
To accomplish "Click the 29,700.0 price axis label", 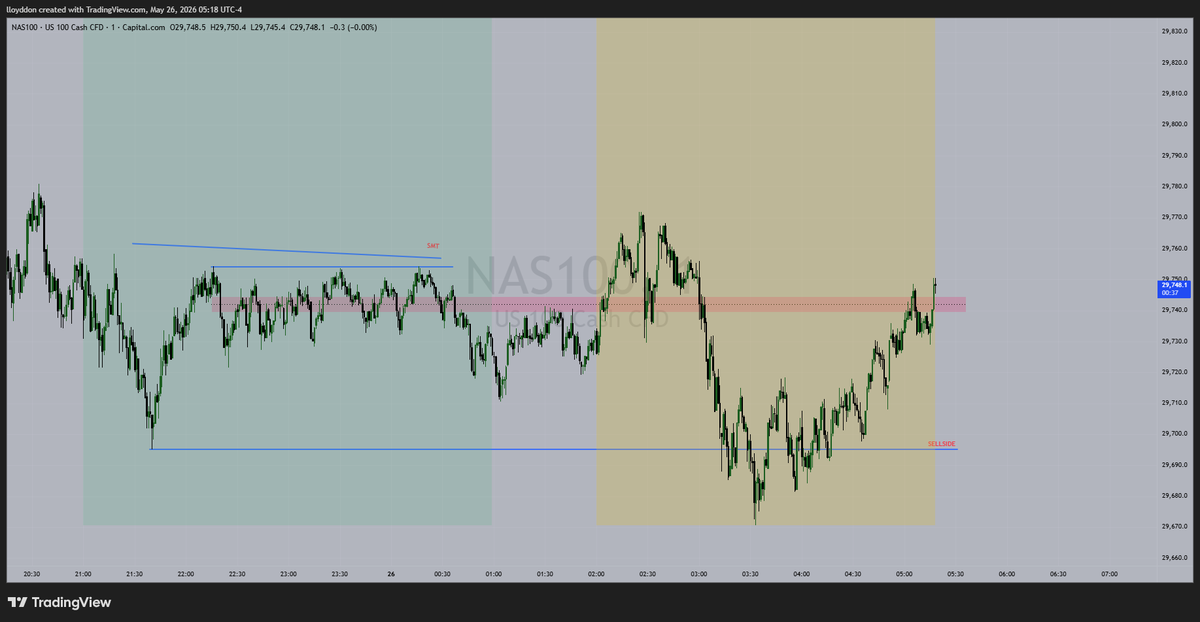I will point(1173,434).
